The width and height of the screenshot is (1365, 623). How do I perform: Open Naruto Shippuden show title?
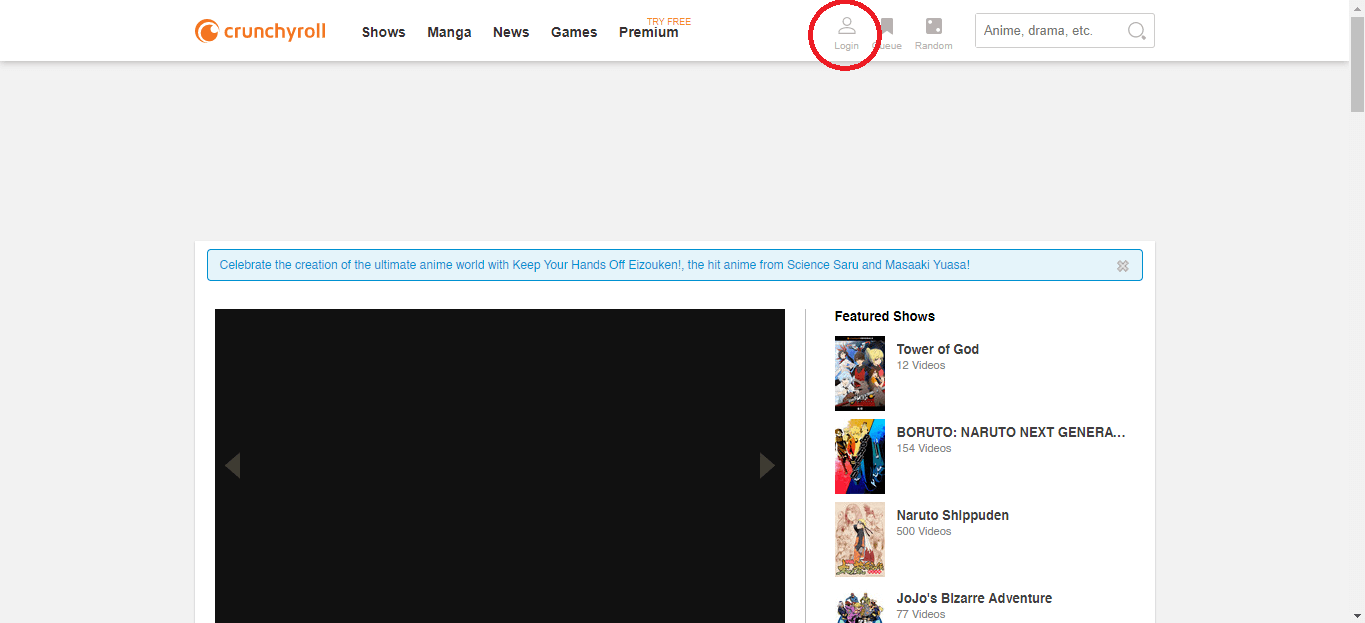point(952,515)
